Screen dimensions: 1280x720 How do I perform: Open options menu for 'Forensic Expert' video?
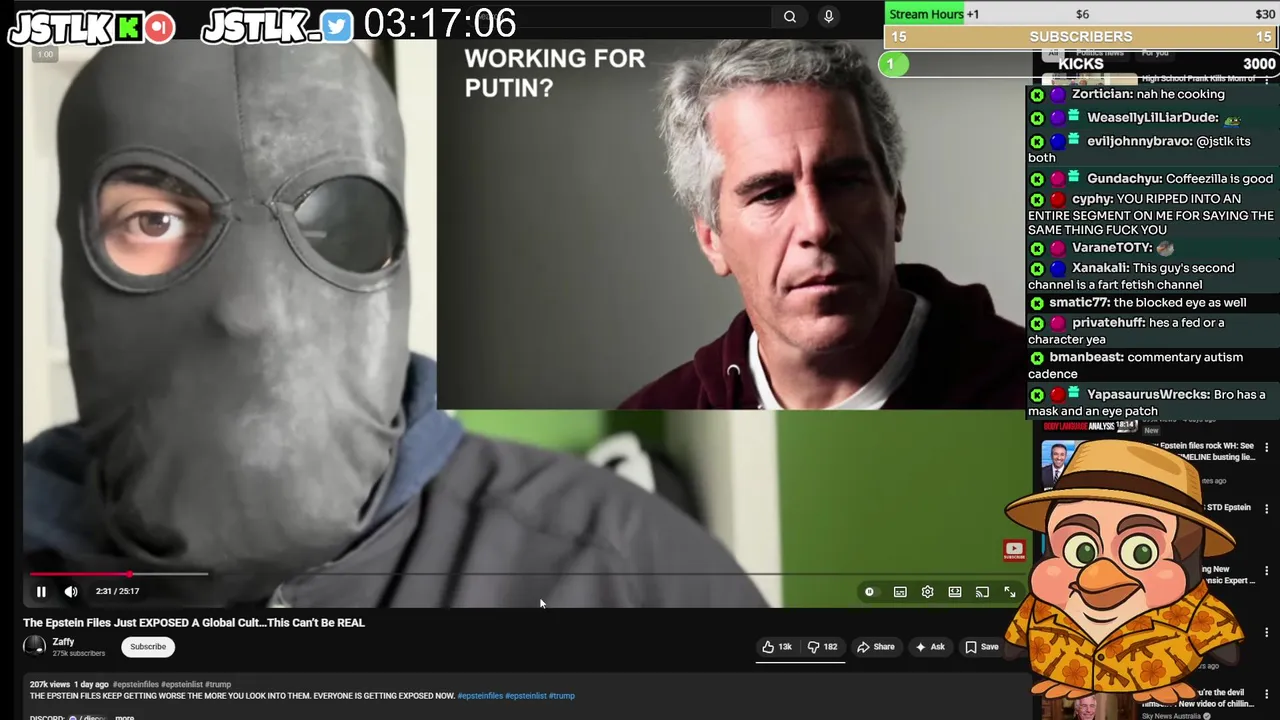pyautogui.click(x=1266, y=571)
